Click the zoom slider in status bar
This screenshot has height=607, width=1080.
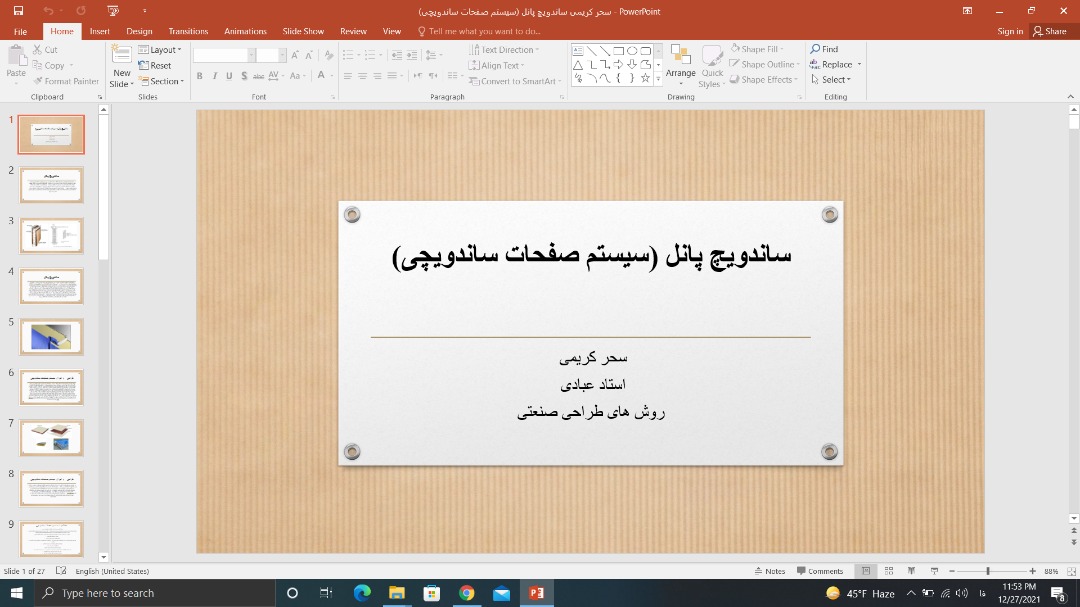[x=988, y=571]
